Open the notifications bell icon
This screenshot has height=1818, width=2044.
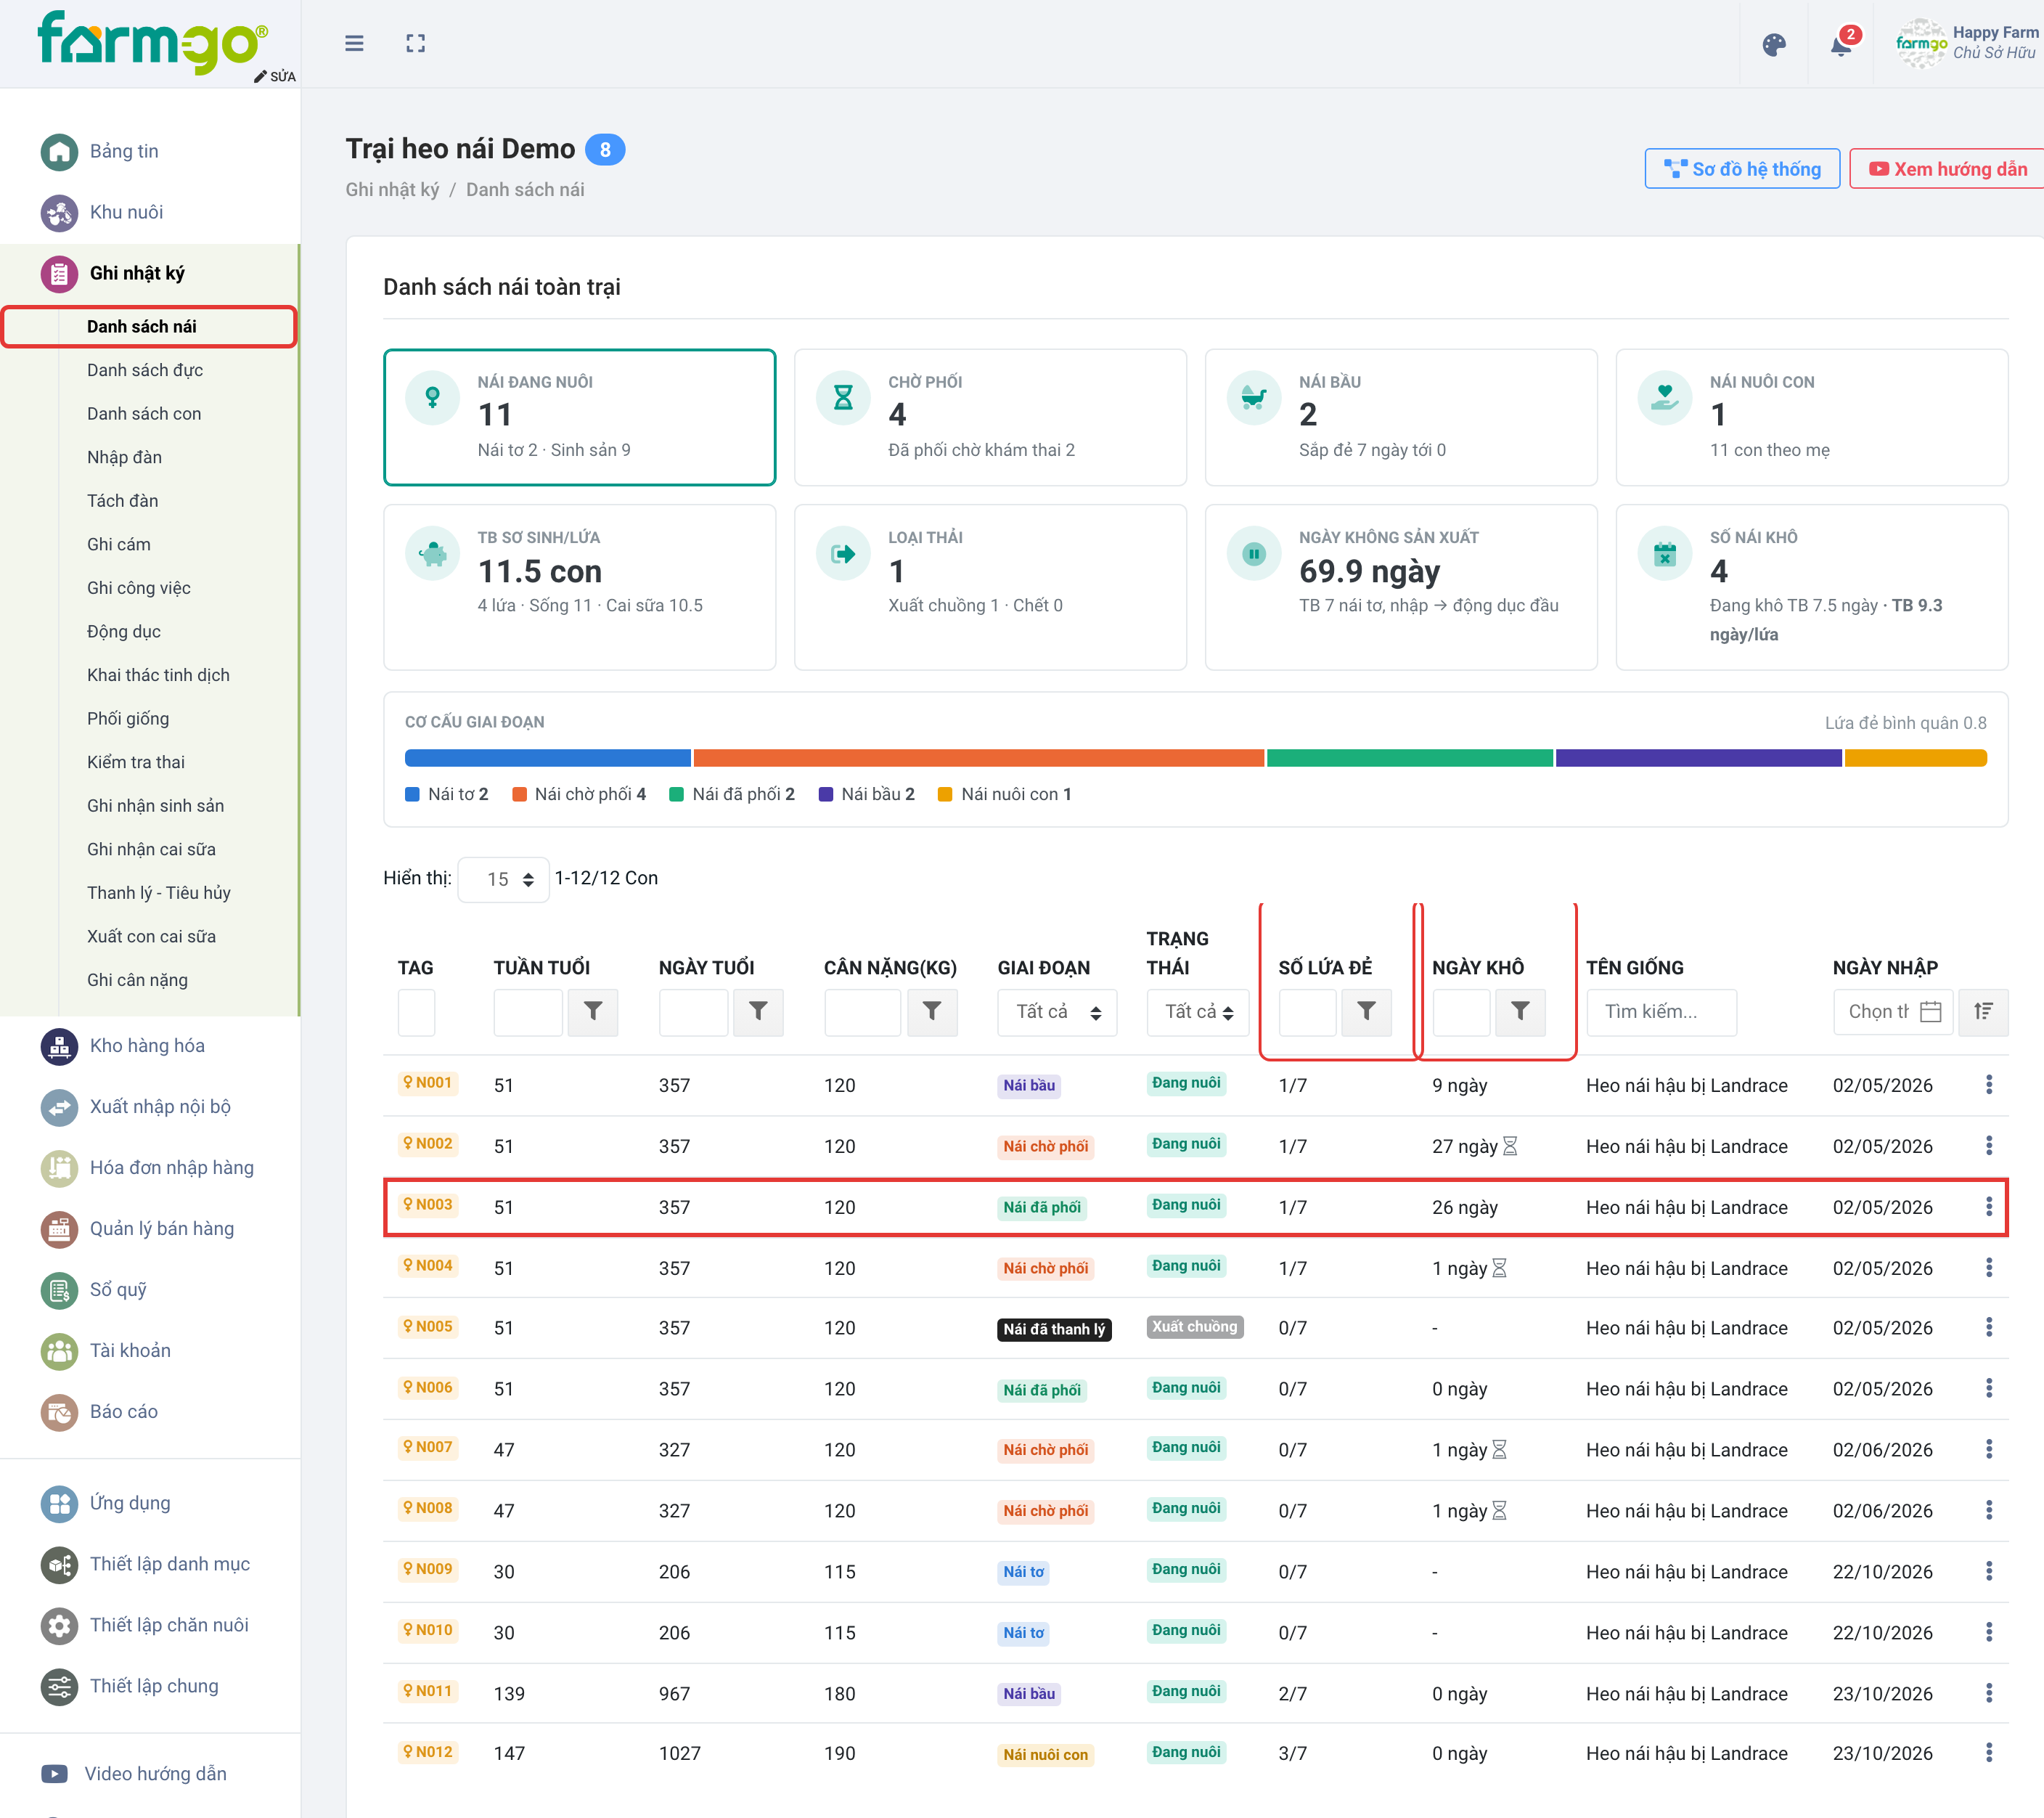pyautogui.click(x=1842, y=45)
